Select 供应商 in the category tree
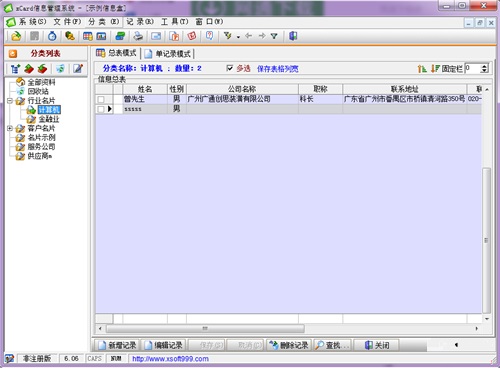This screenshot has width=500, height=368. [x=40, y=156]
